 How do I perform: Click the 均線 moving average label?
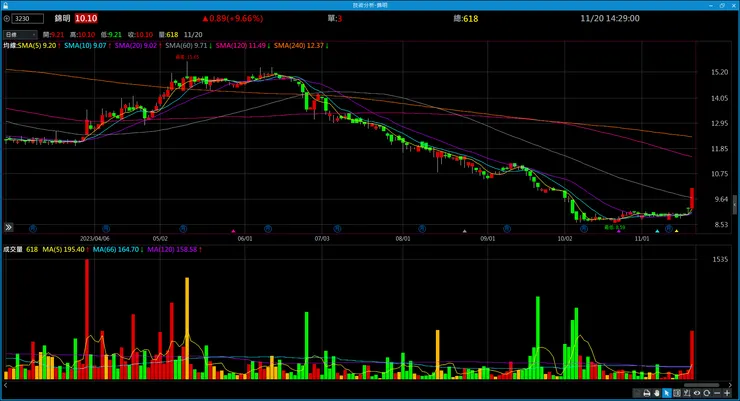pyautogui.click(x=10, y=46)
